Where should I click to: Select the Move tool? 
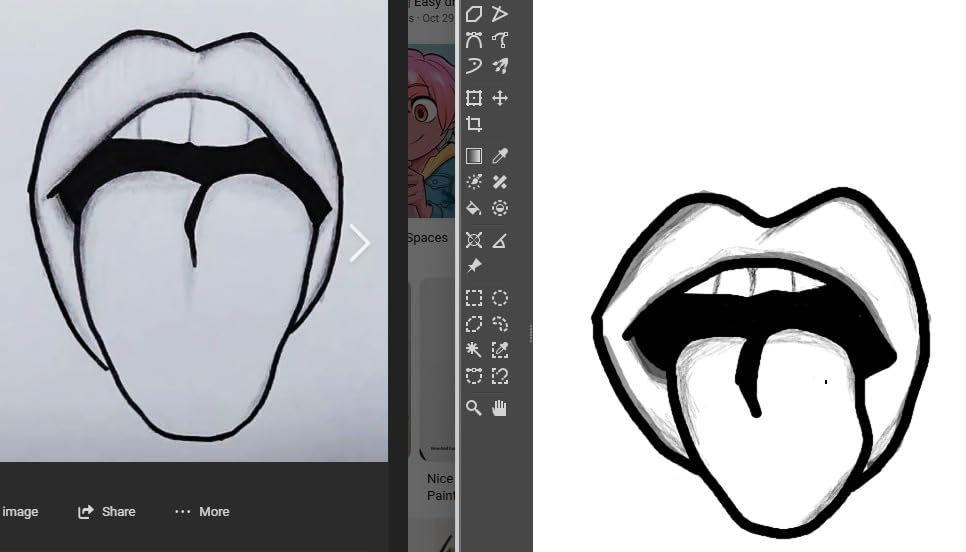500,98
